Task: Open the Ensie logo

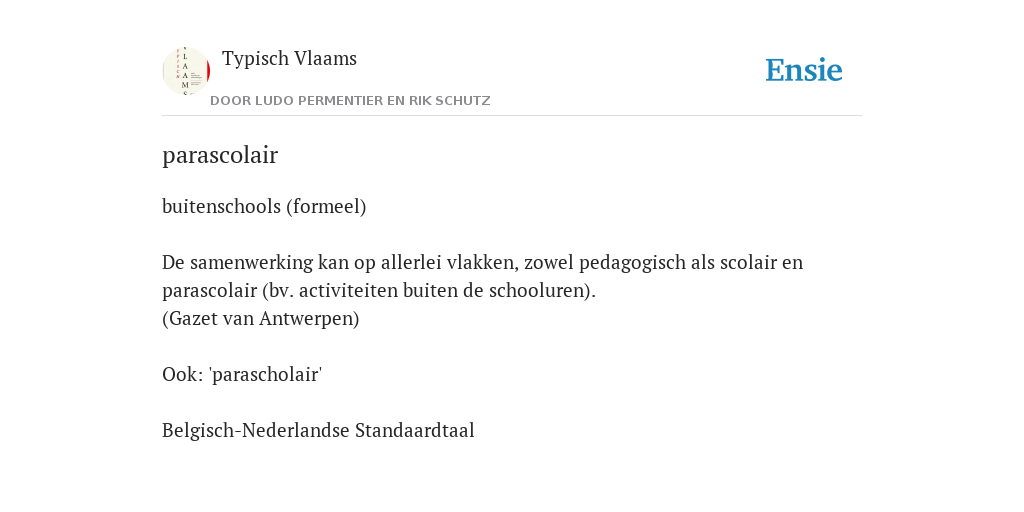Action: click(x=804, y=70)
